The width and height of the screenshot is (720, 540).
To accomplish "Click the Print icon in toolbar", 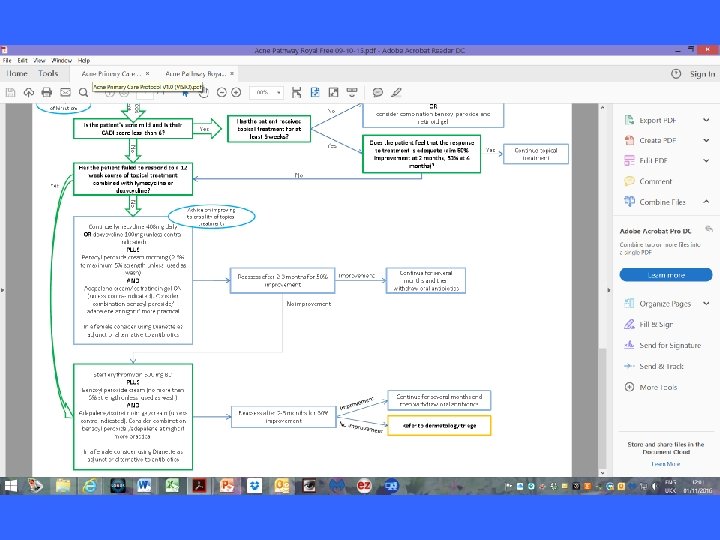I will [47, 93].
